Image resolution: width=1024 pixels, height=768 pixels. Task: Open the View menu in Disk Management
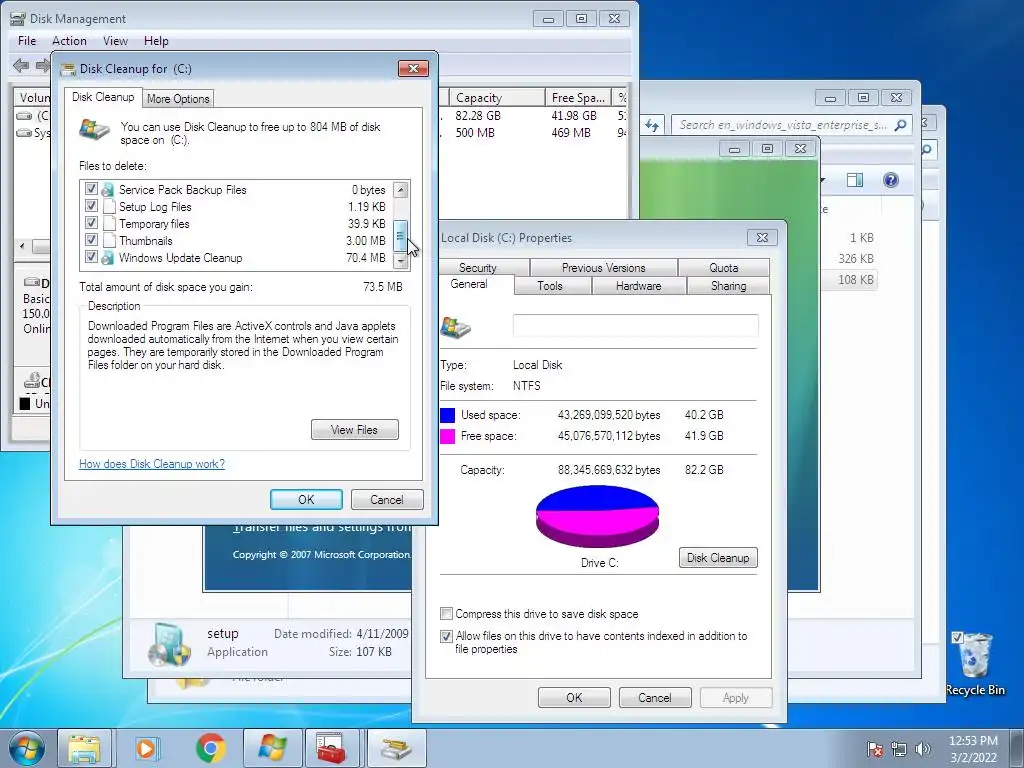coord(115,40)
